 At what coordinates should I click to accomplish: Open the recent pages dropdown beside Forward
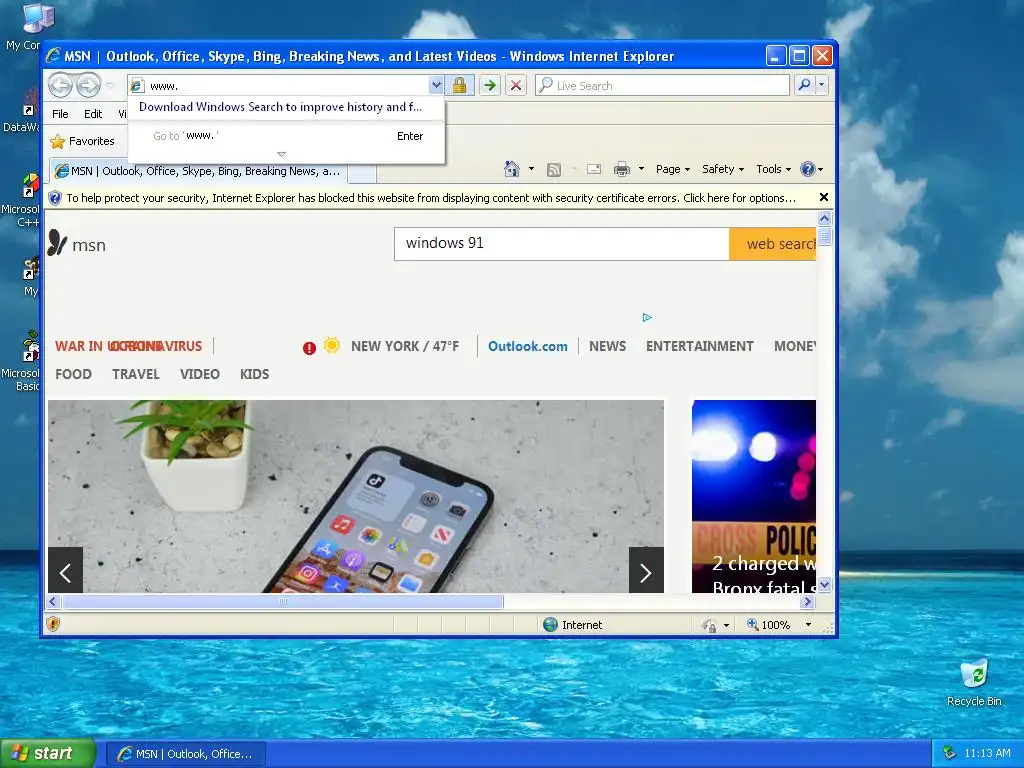pyautogui.click(x=110, y=85)
